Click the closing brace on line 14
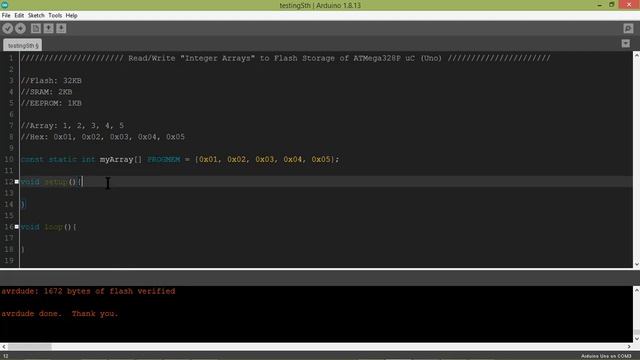This screenshot has height=360, width=640. 23,204
